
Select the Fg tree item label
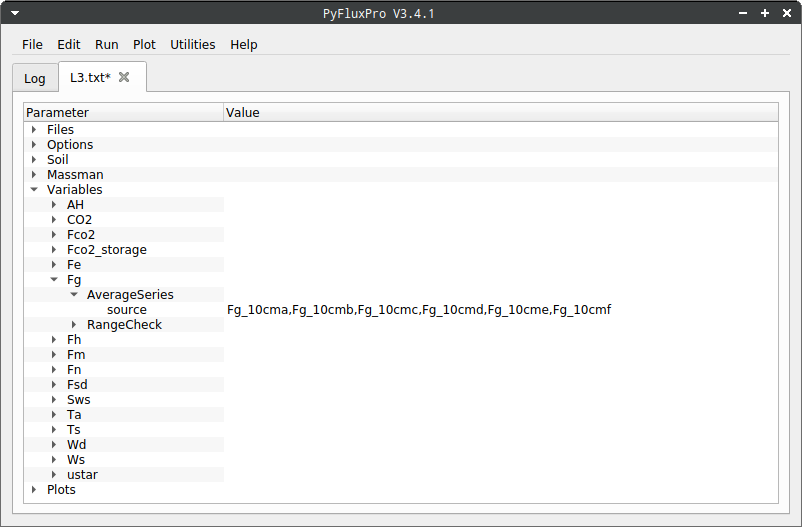[x=74, y=280]
